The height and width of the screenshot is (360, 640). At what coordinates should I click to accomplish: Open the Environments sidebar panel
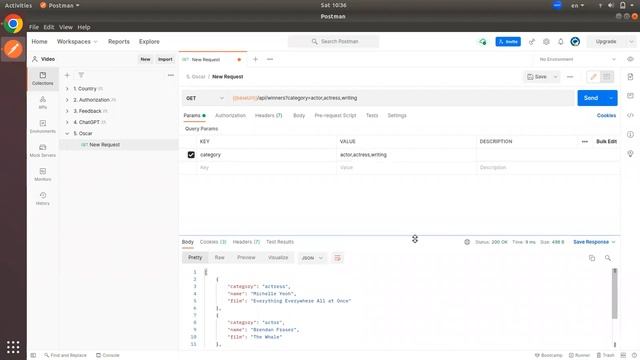click(x=42, y=127)
